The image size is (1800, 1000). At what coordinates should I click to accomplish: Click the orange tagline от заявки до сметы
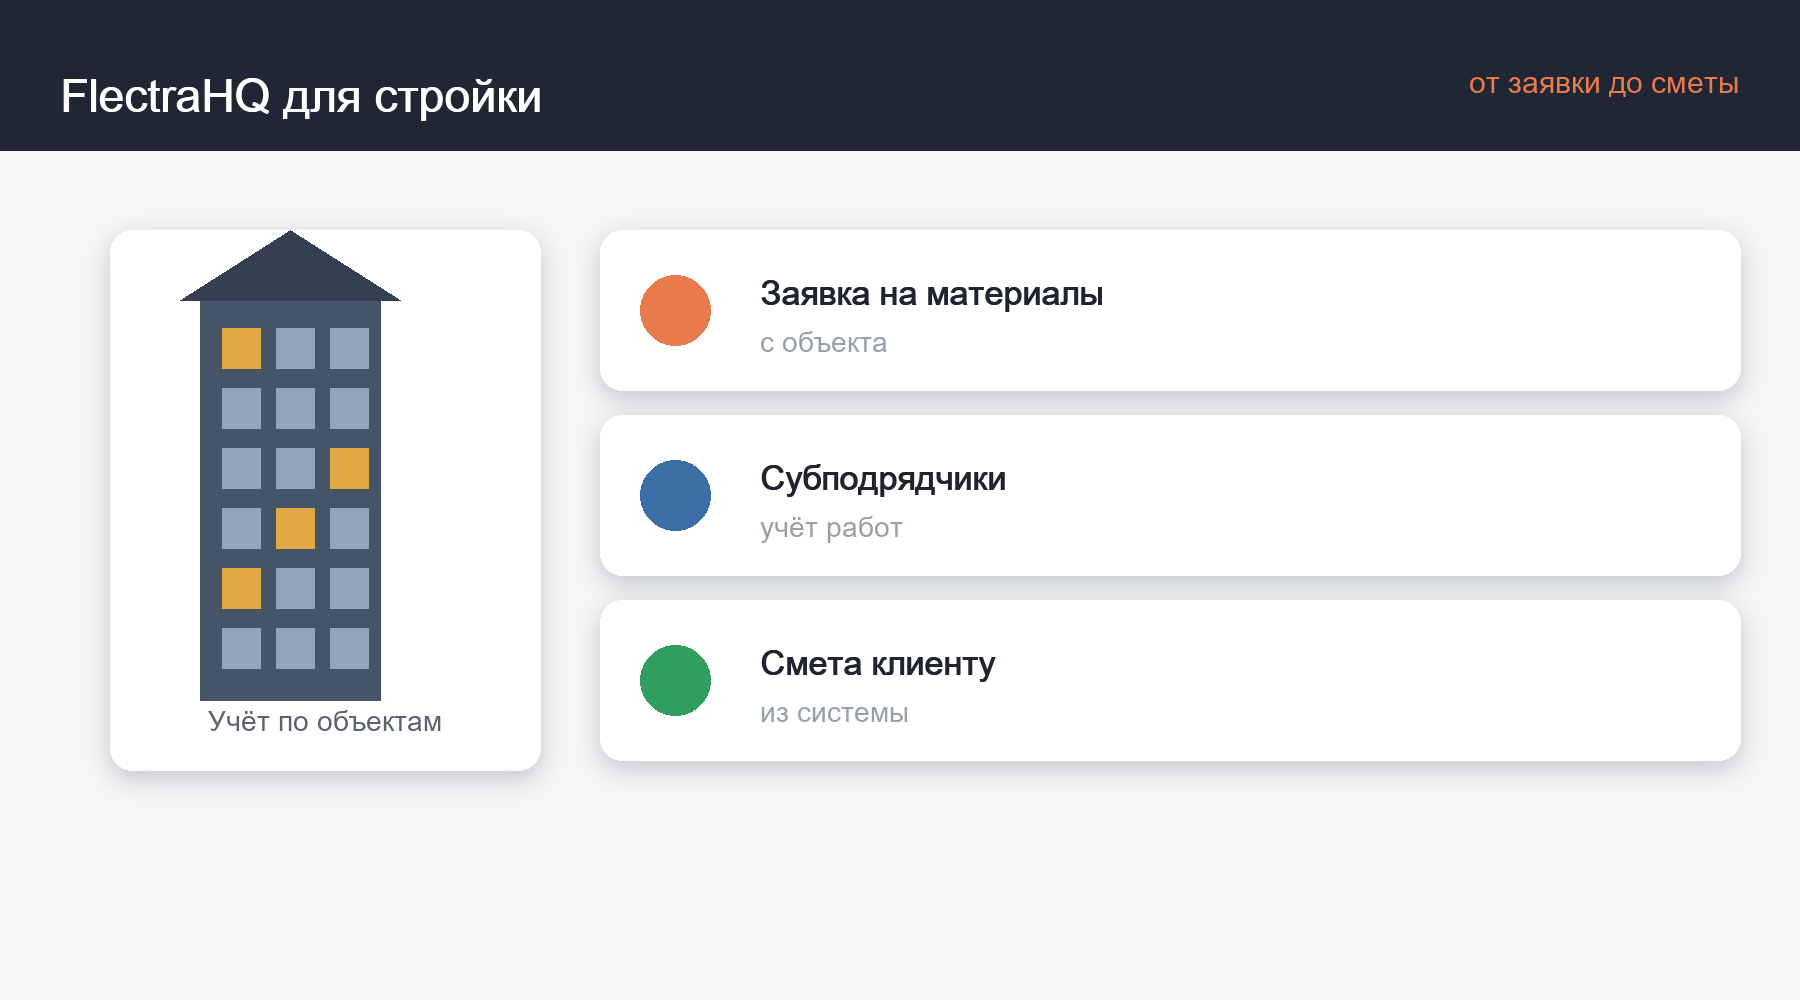[x=1603, y=84]
